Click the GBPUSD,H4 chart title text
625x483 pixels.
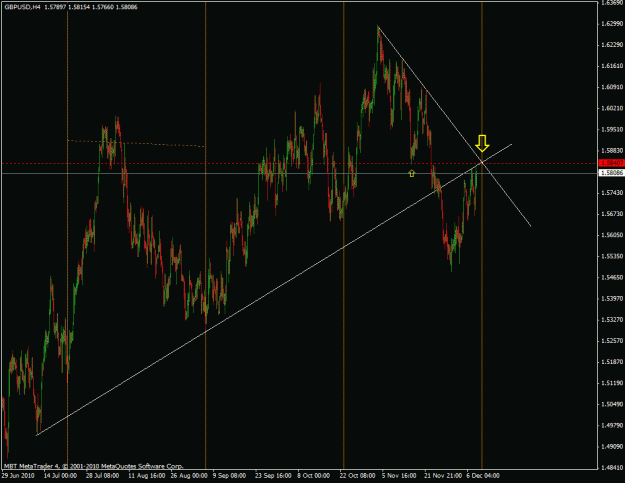coord(23,7)
